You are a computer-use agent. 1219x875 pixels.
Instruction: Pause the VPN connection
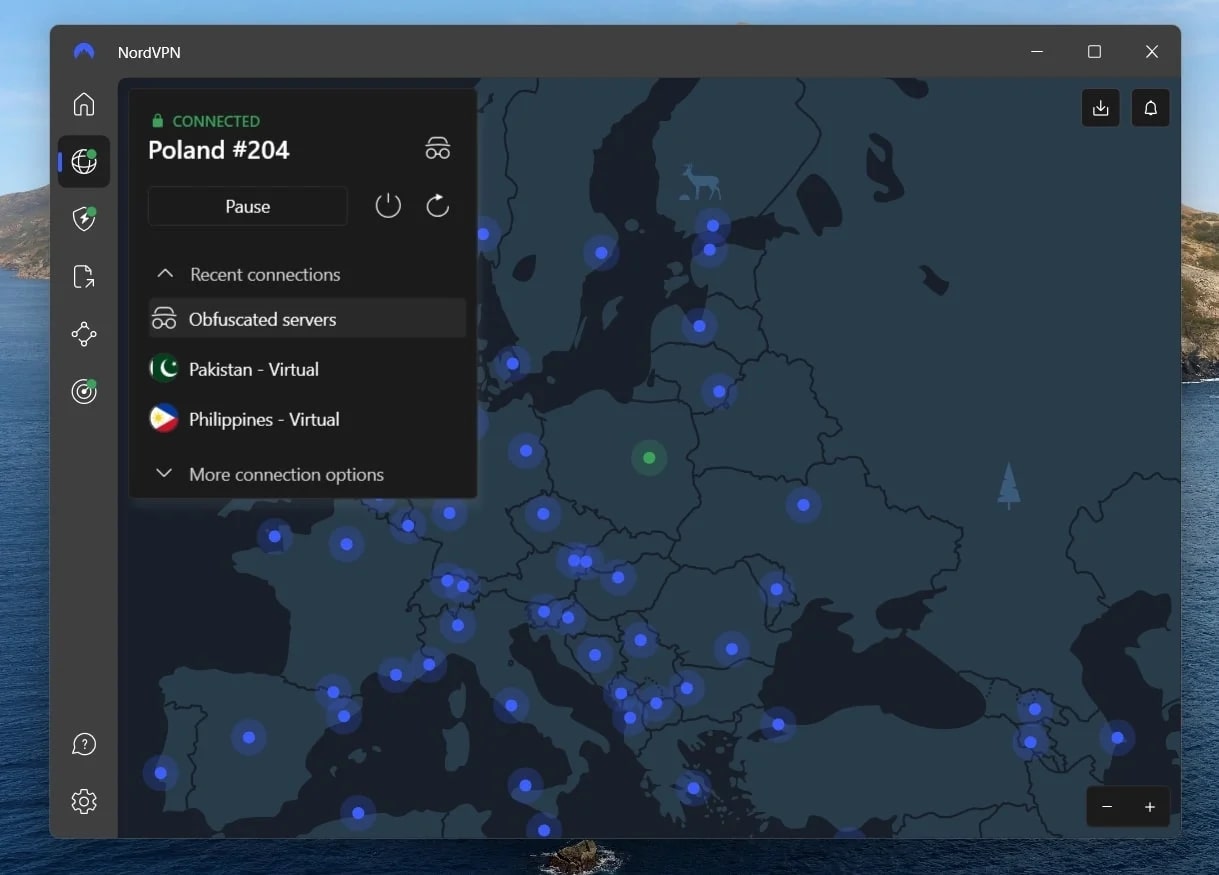(247, 206)
